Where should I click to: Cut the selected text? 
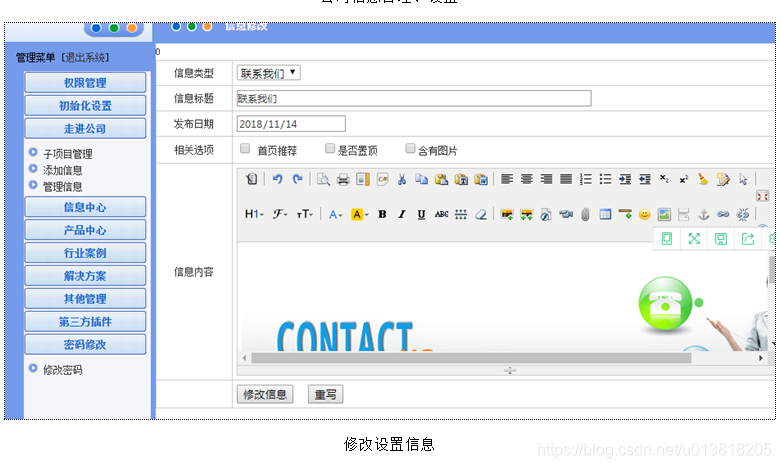[402, 179]
